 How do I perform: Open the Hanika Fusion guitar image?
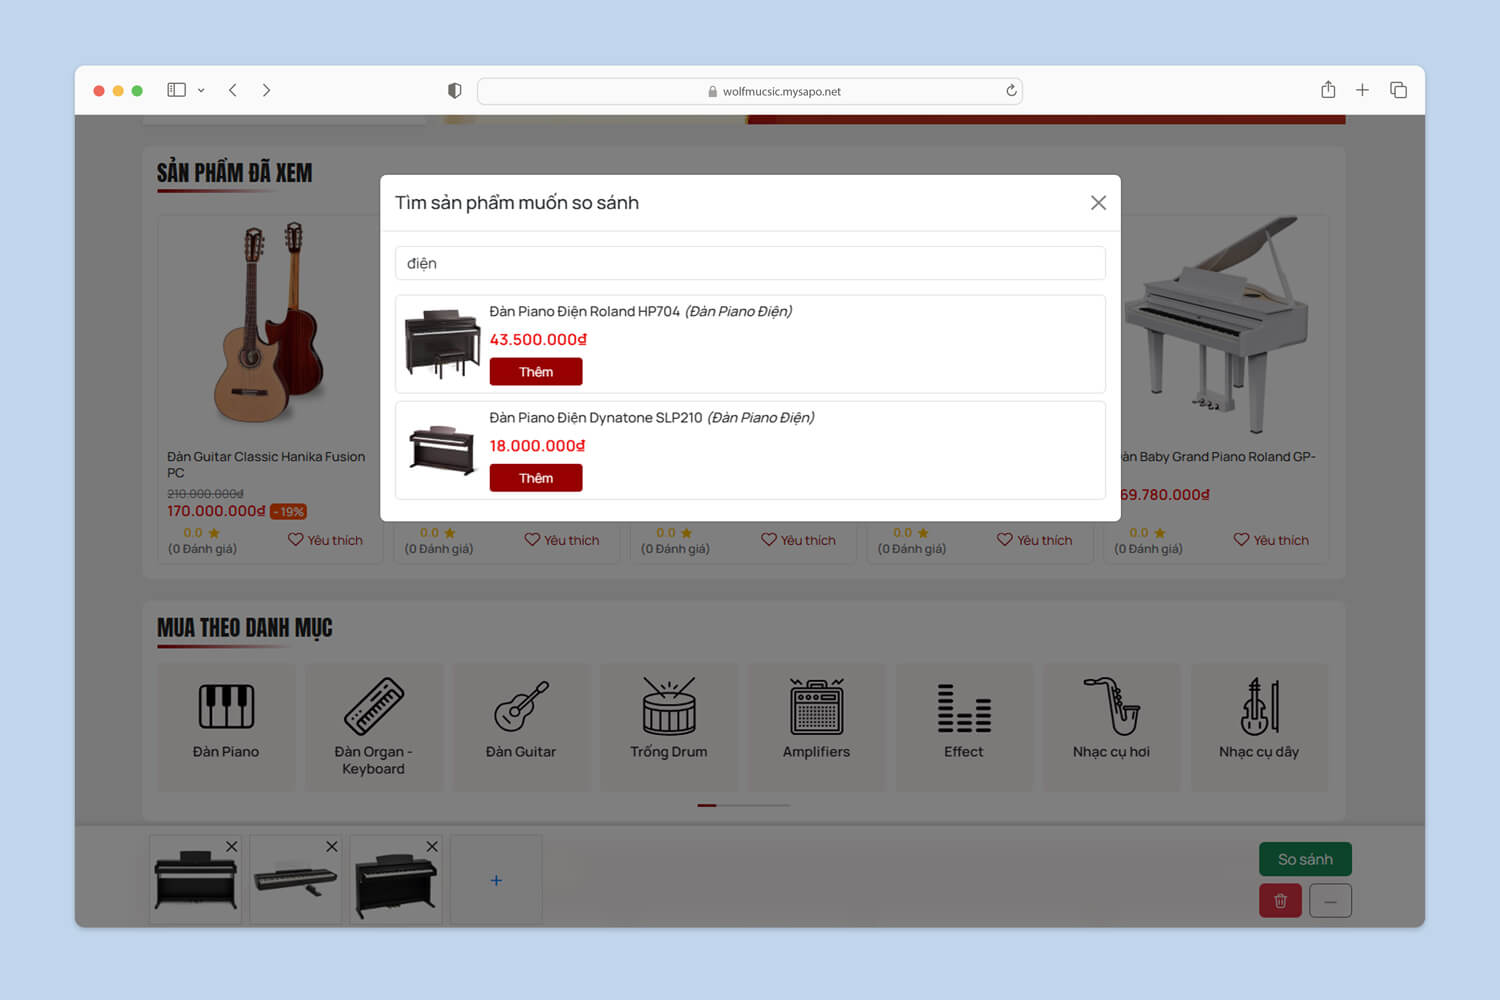pos(268,322)
